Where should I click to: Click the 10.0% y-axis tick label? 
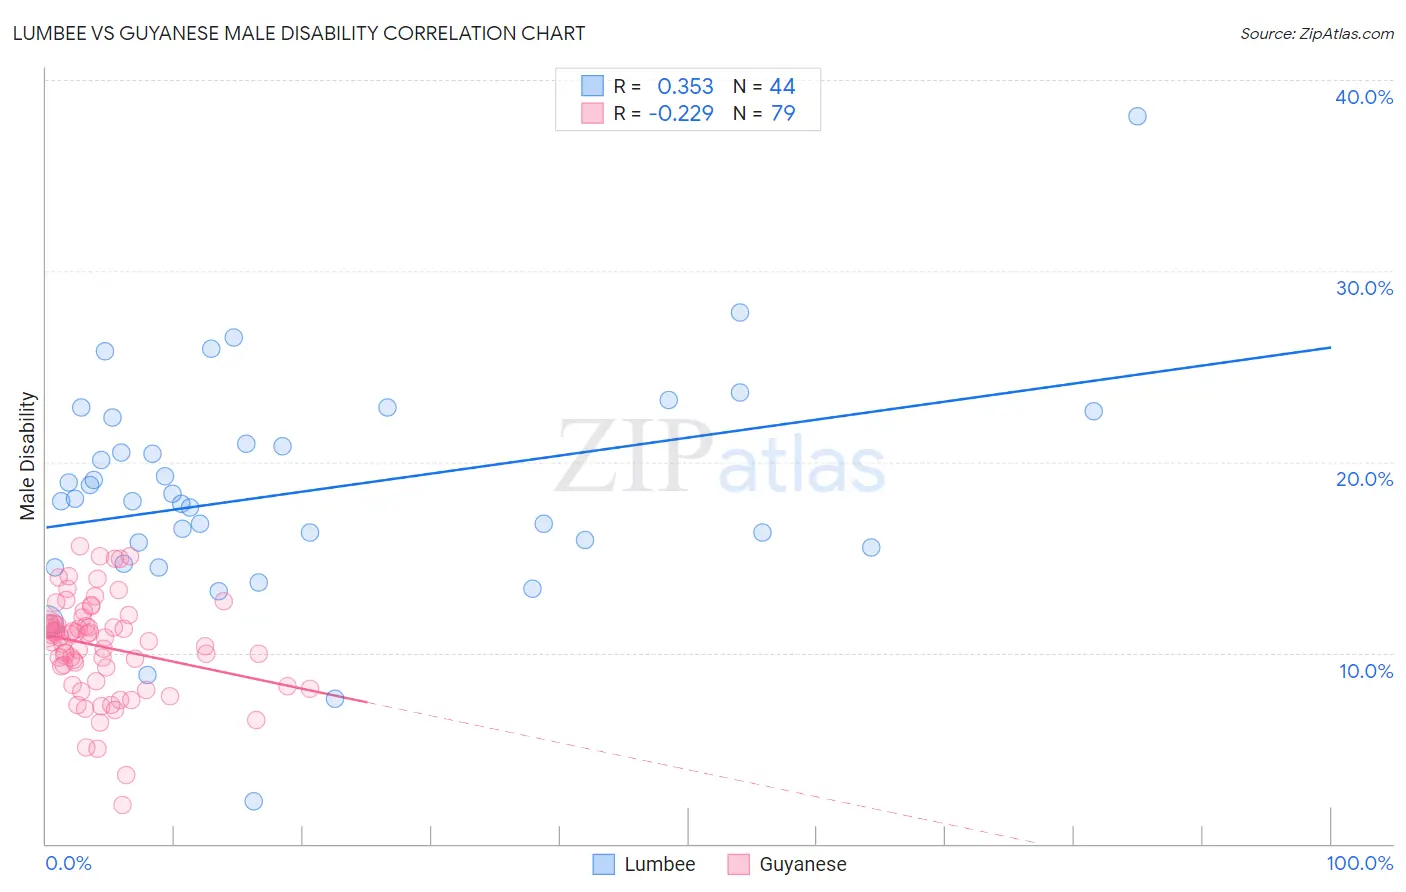[1366, 671]
